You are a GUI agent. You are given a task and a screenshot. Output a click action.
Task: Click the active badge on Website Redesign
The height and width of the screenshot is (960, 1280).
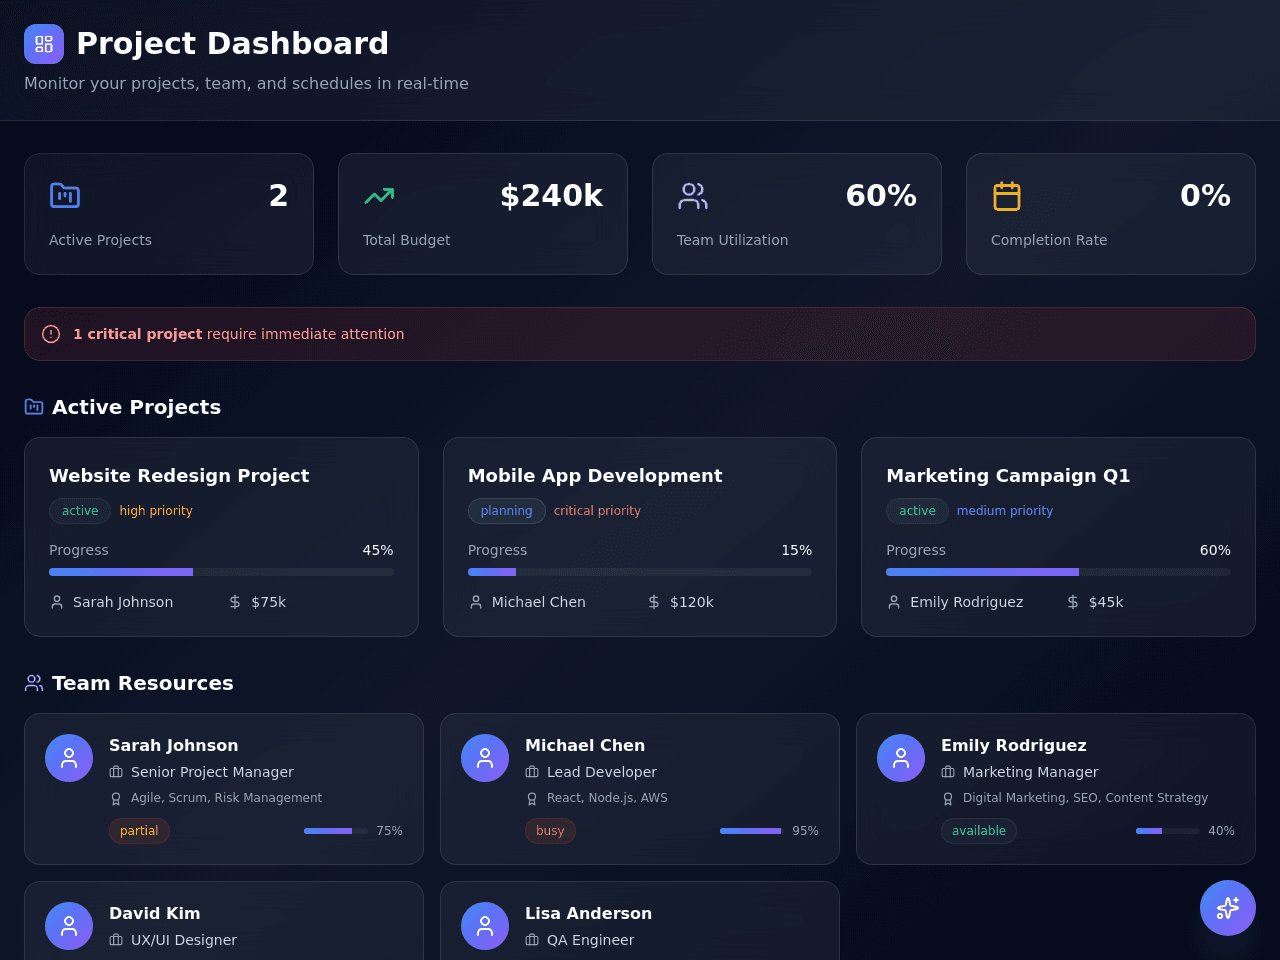point(80,511)
